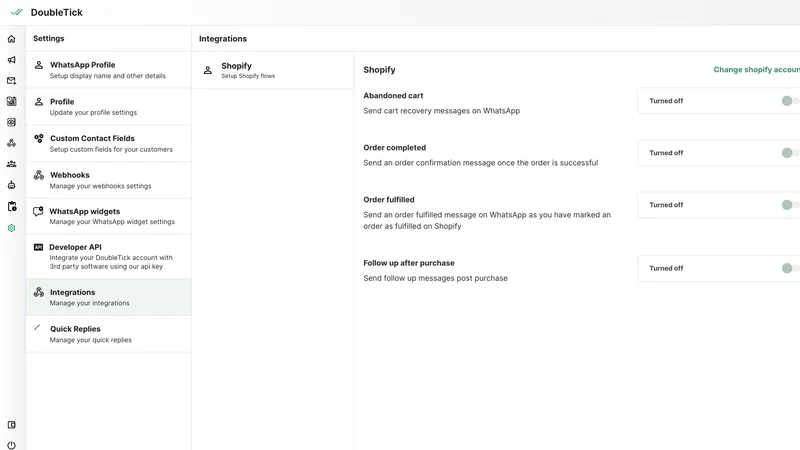Click the WhatsApp Profile person icon
Viewport: 800px width, 450px height.
(39, 65)
